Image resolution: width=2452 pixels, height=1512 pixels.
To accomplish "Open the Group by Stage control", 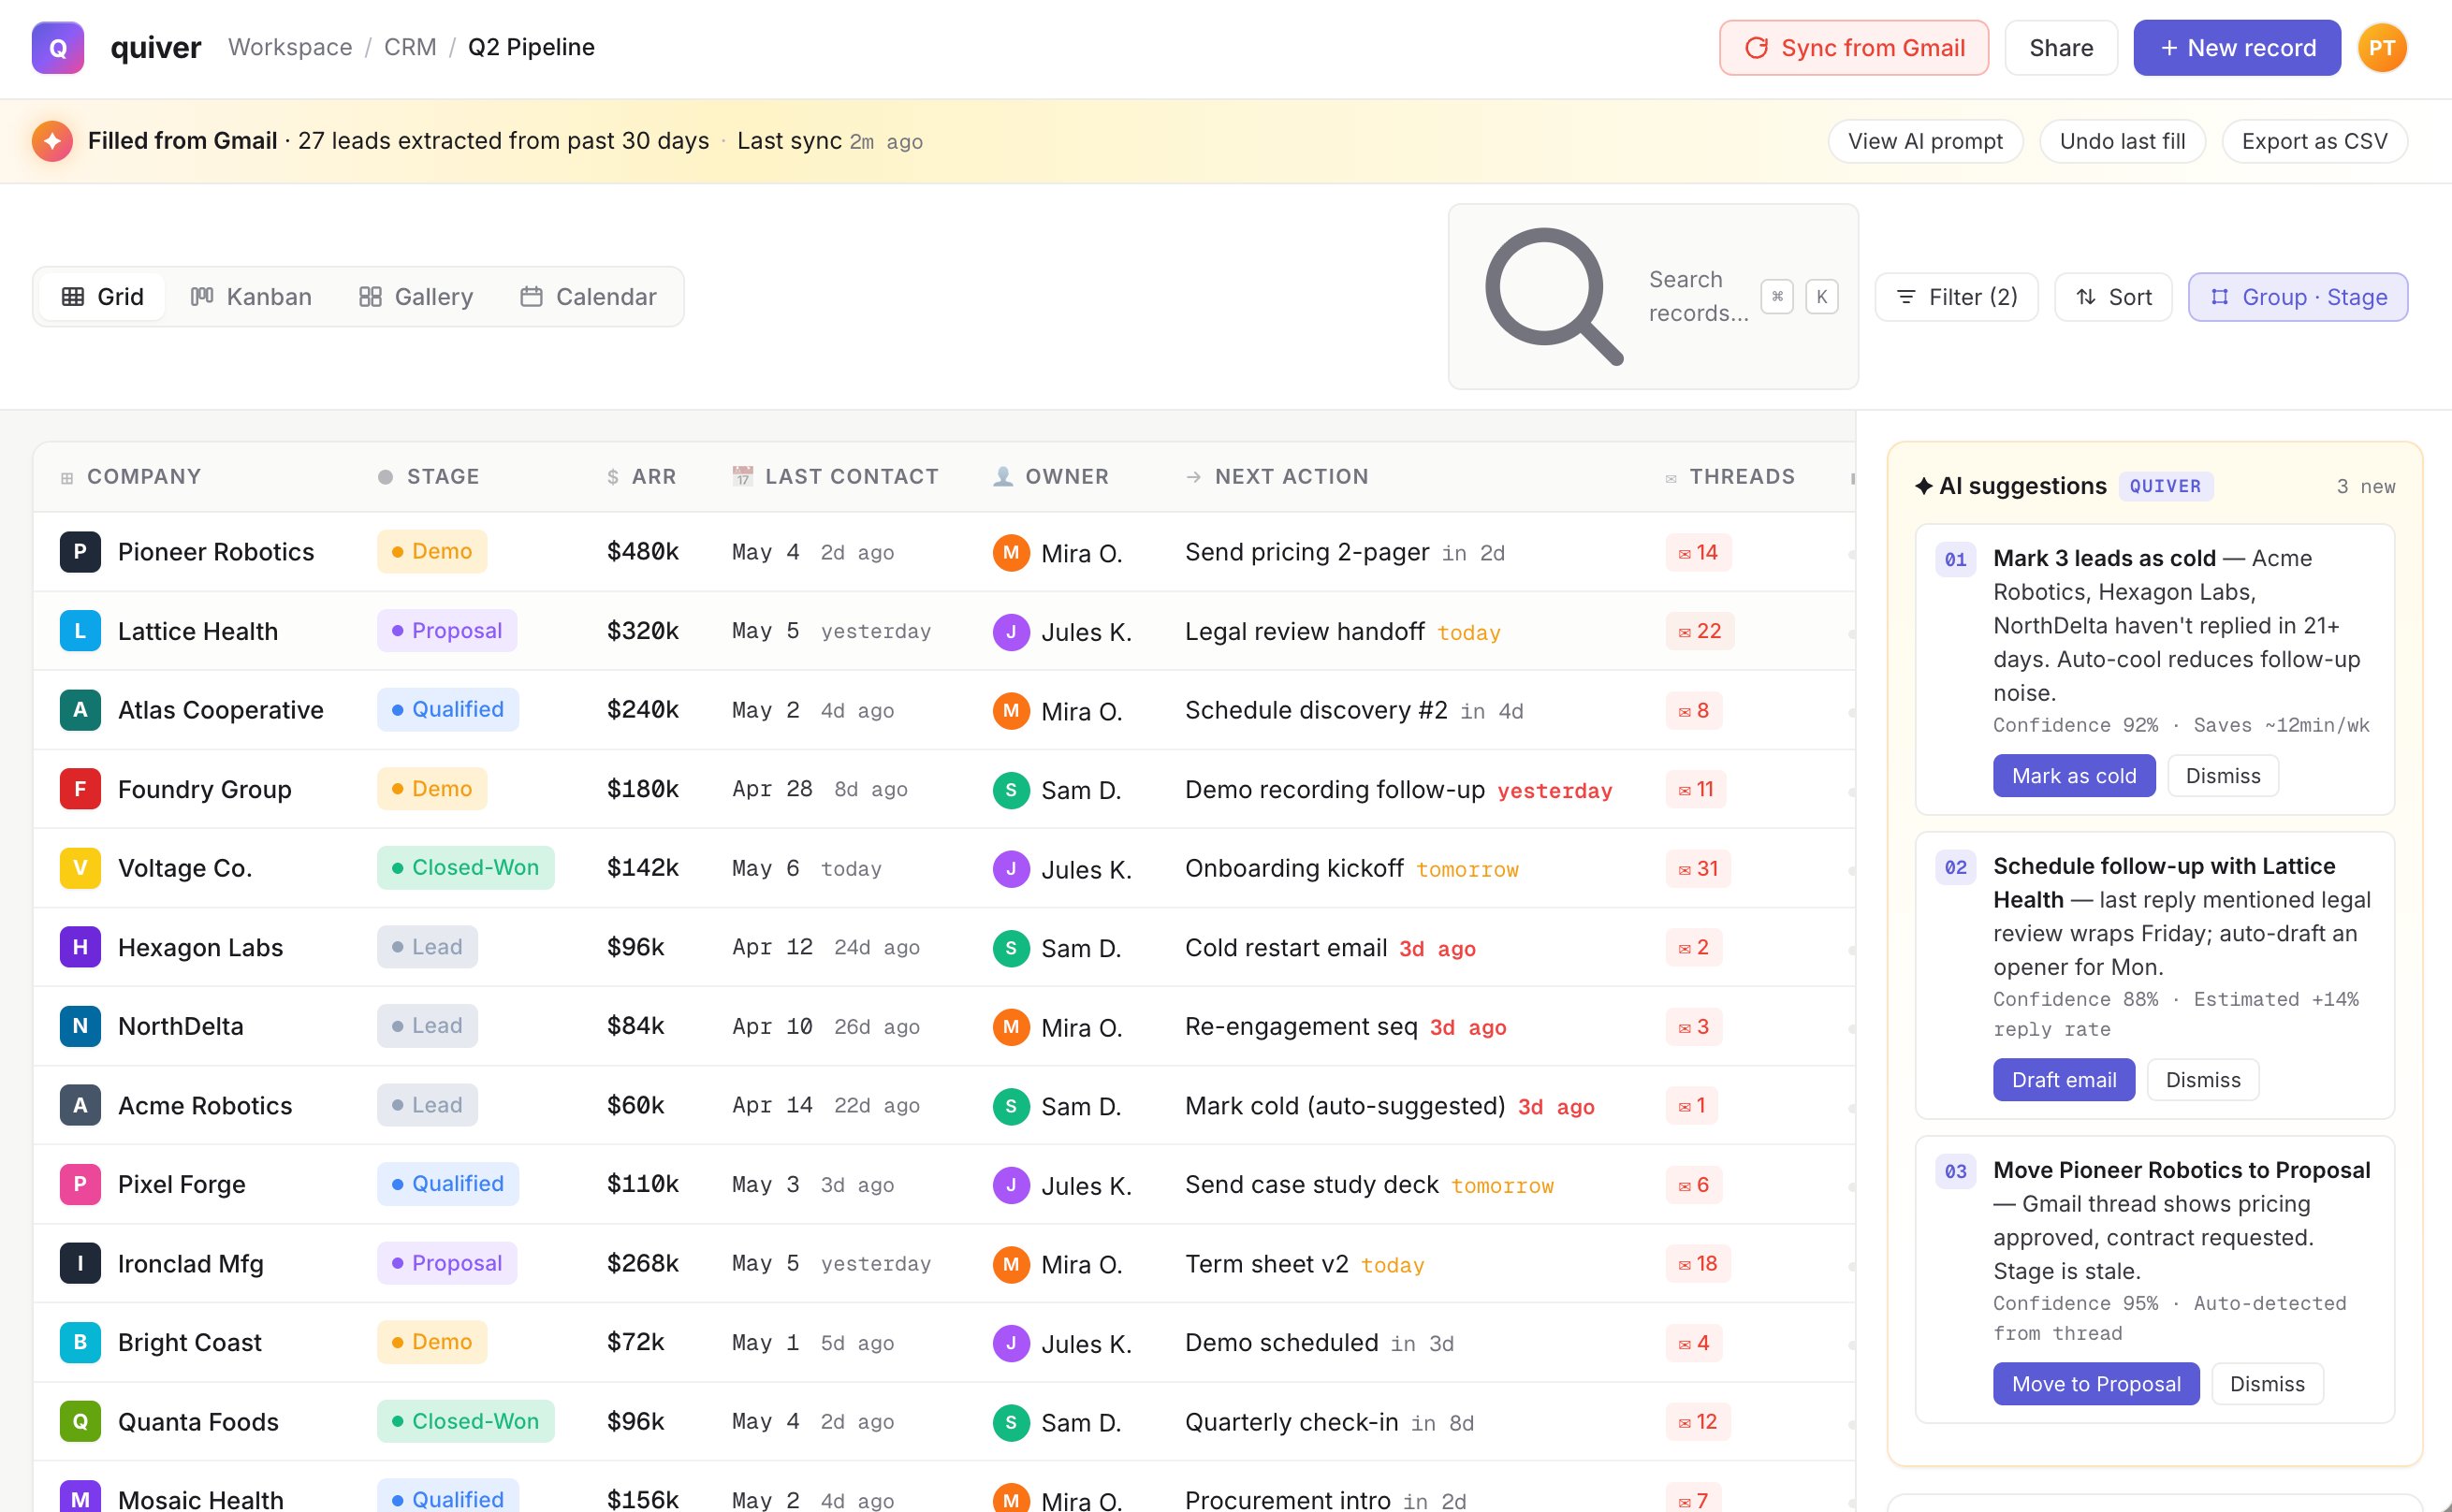I will coord(2297,297).
